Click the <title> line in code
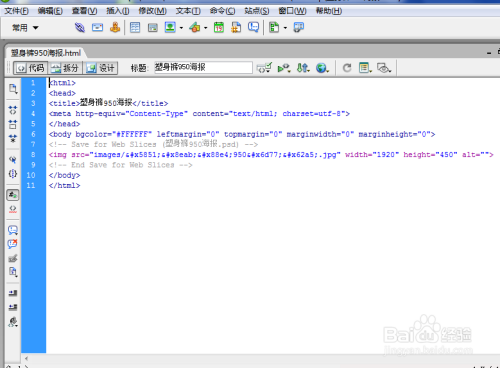Image resolution: width=500 pixels, height=368 pixels. click(x=108, y=103)
